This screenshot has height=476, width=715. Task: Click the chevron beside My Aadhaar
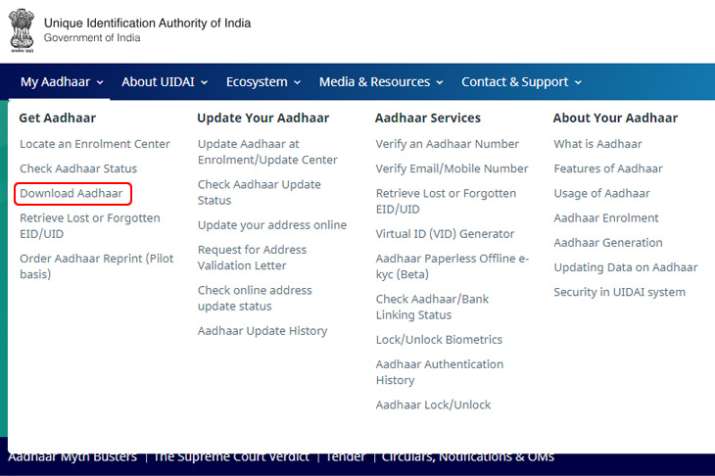pos(100,83)
